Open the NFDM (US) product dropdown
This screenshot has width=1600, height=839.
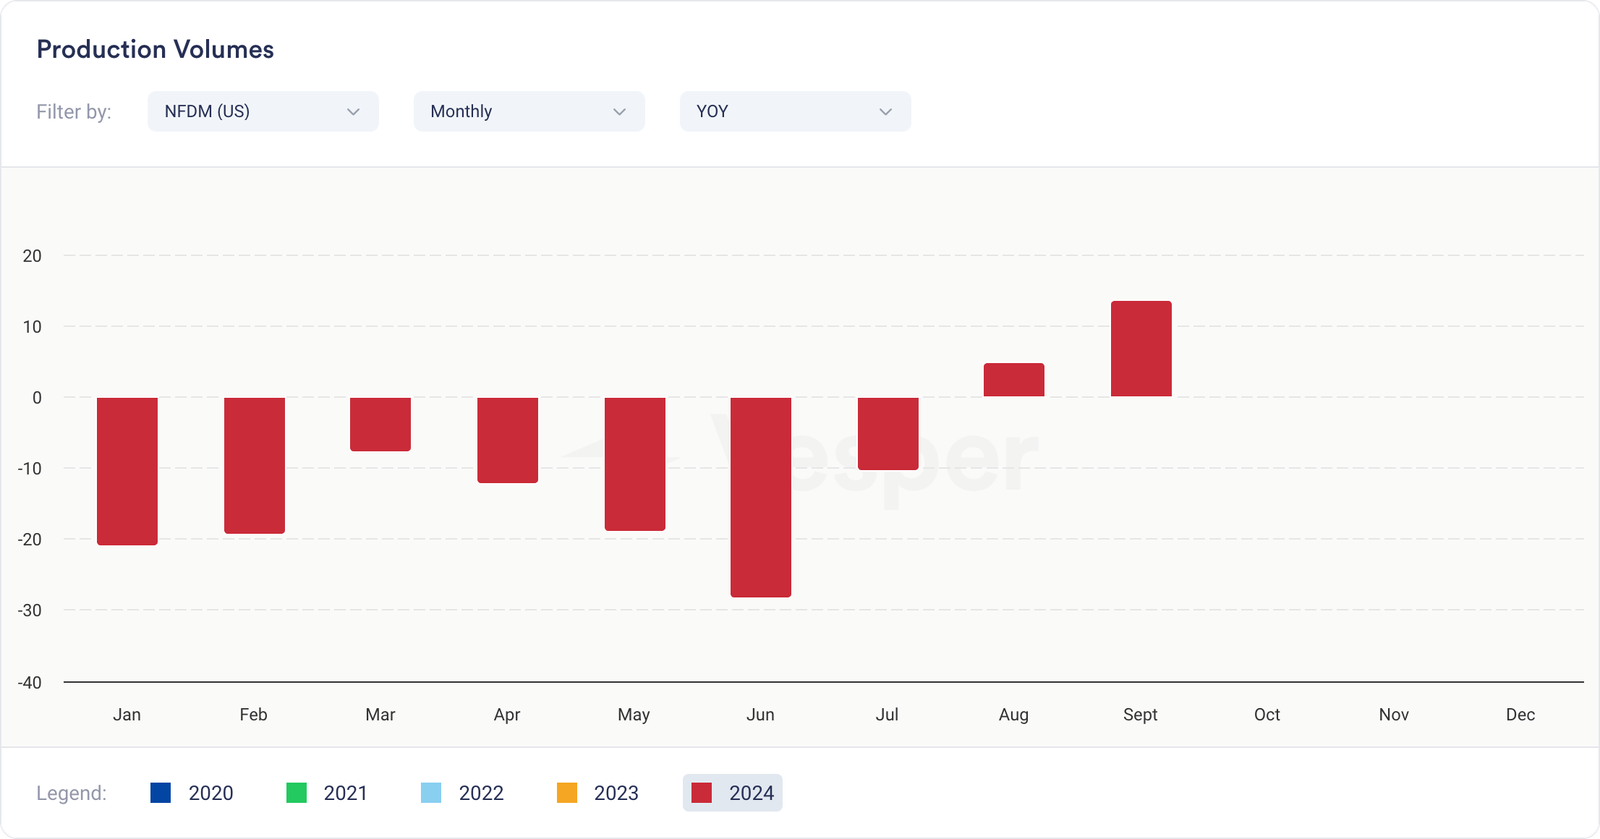(x=262, y=111)
